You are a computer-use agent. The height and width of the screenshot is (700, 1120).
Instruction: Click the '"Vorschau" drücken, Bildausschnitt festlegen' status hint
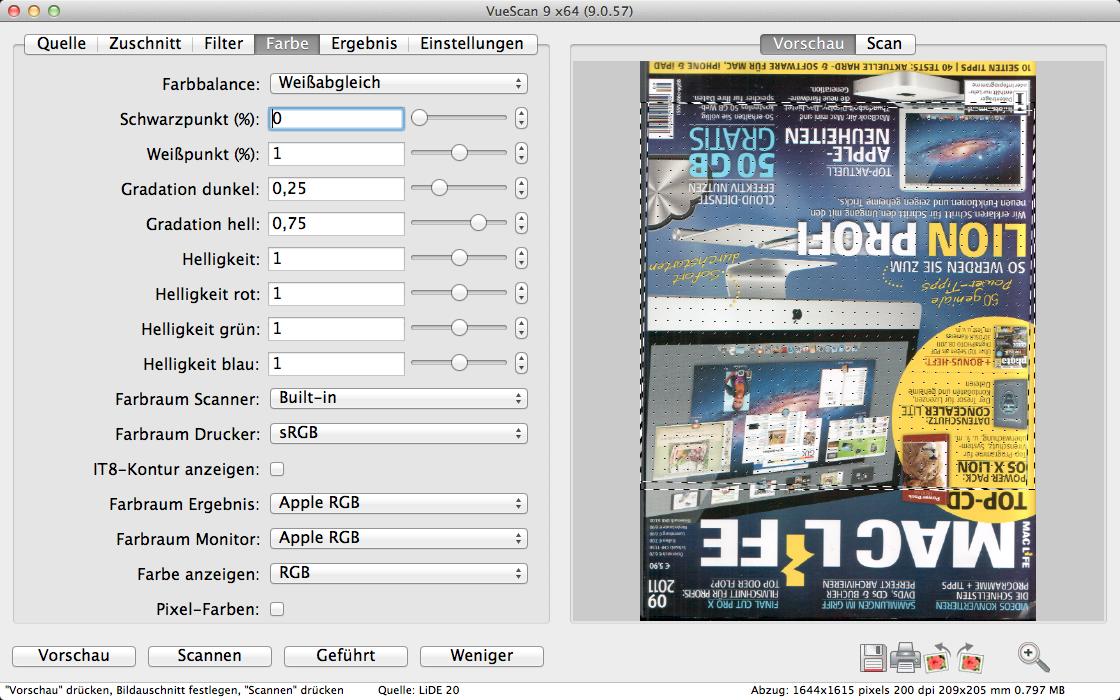point(174,690)
